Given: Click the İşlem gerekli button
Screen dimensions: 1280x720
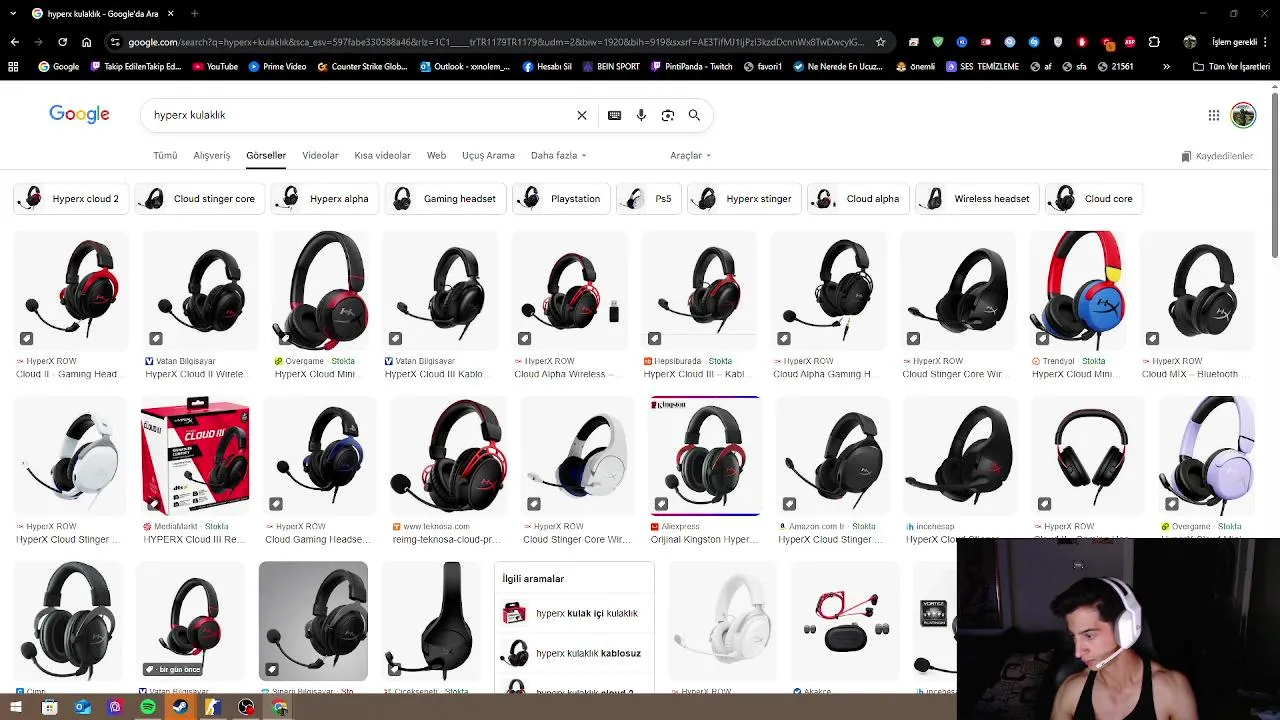Looking at the screenshot, I should click(1234, 42).
